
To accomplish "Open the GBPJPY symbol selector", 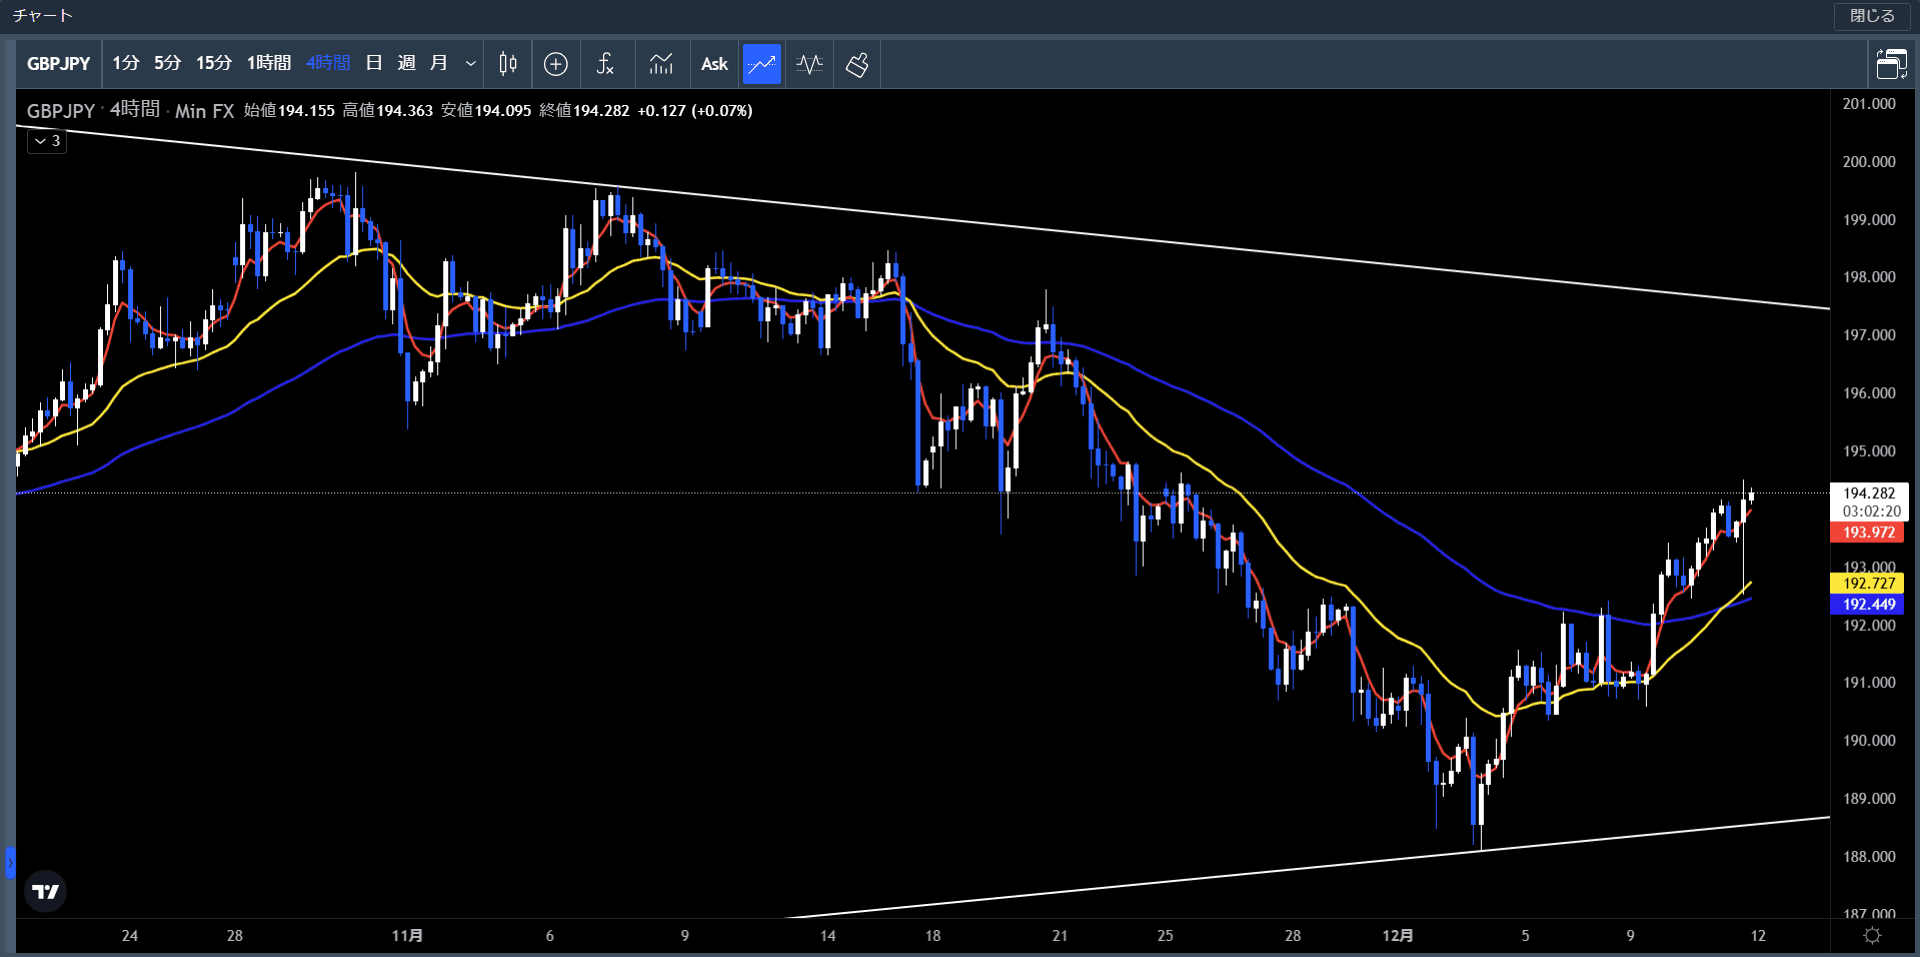I will [58, 64].
